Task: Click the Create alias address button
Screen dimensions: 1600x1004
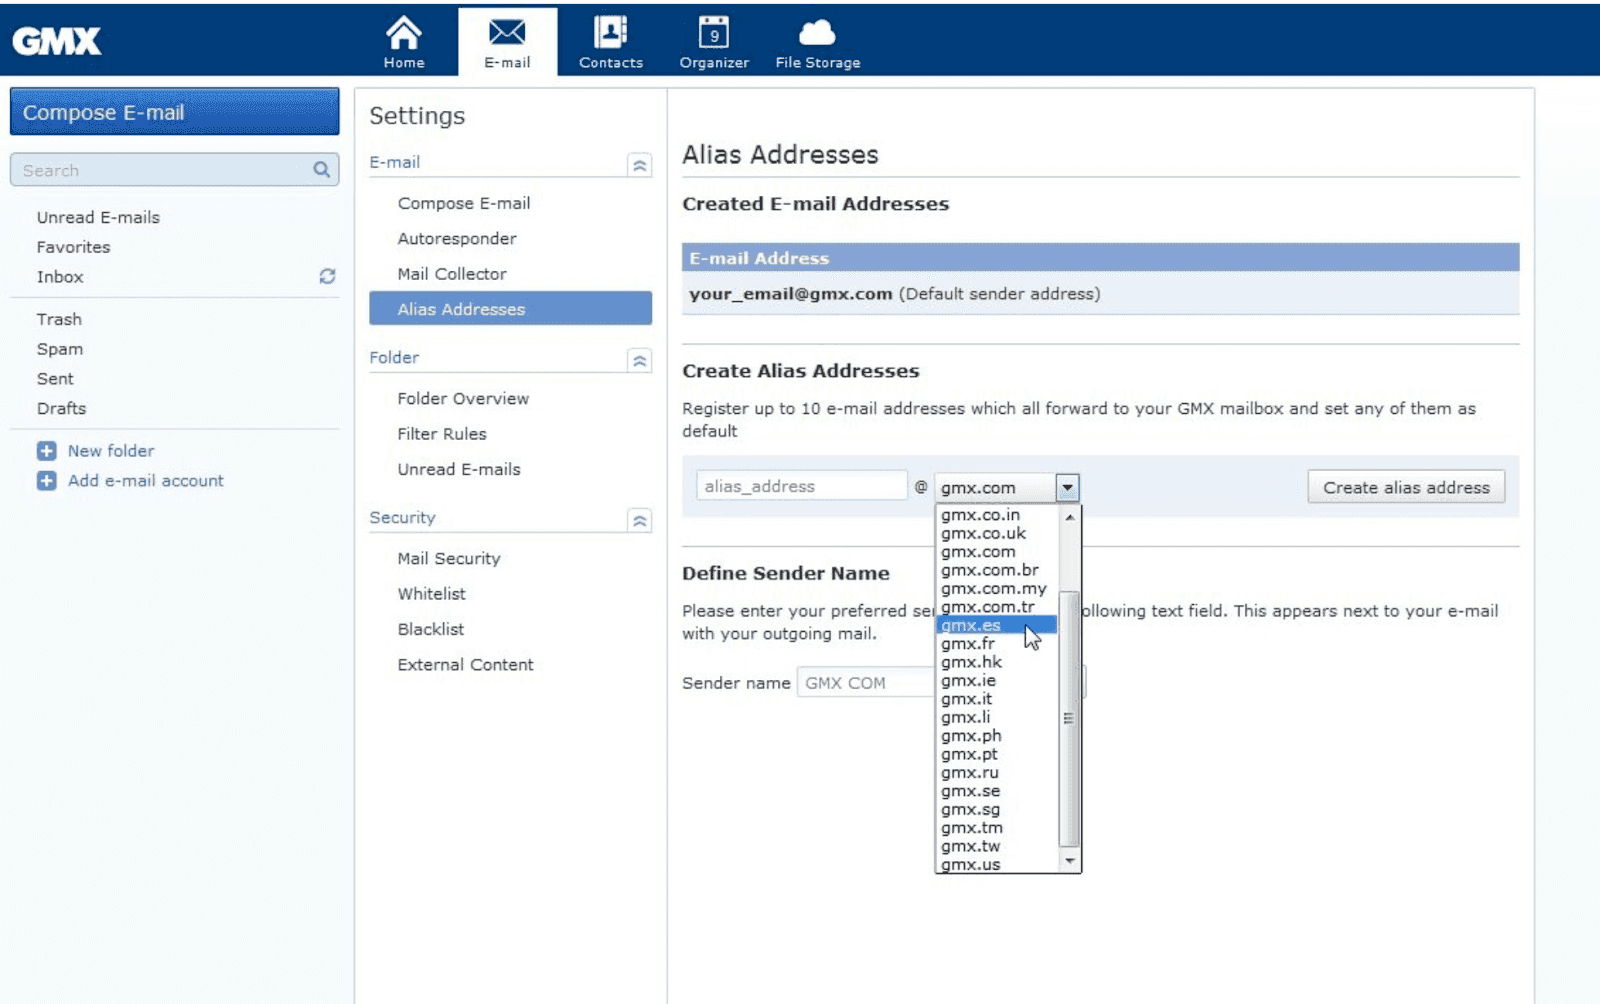Action: tap(1406, 487)
